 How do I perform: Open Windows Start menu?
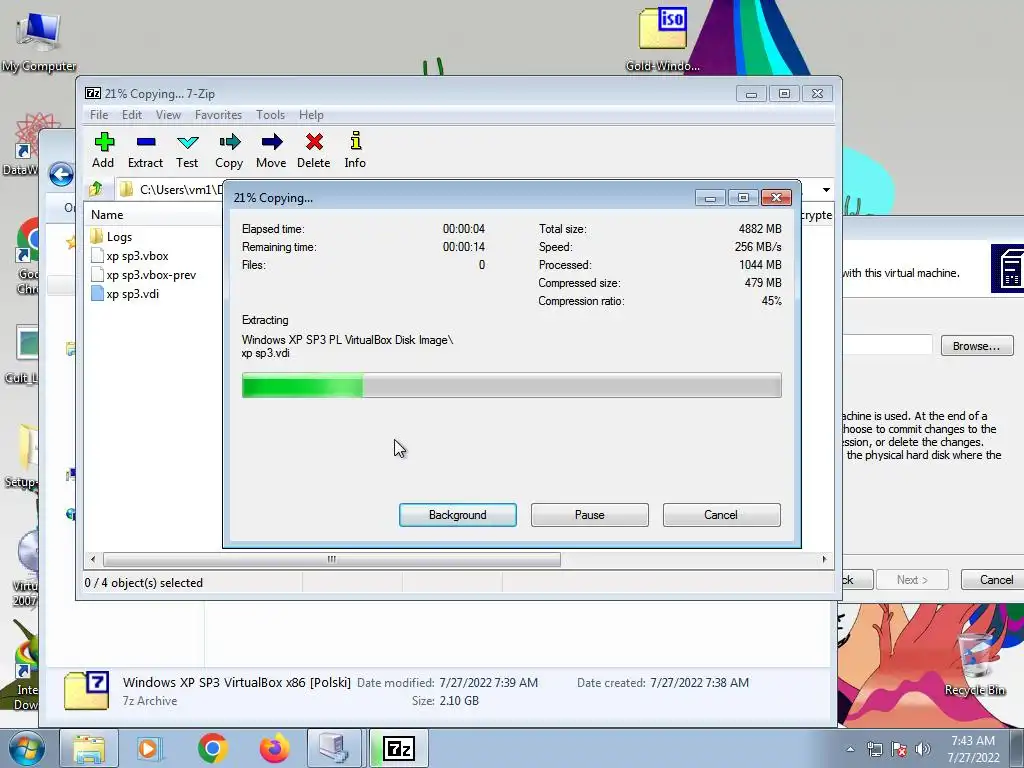(x=26, y=748)
